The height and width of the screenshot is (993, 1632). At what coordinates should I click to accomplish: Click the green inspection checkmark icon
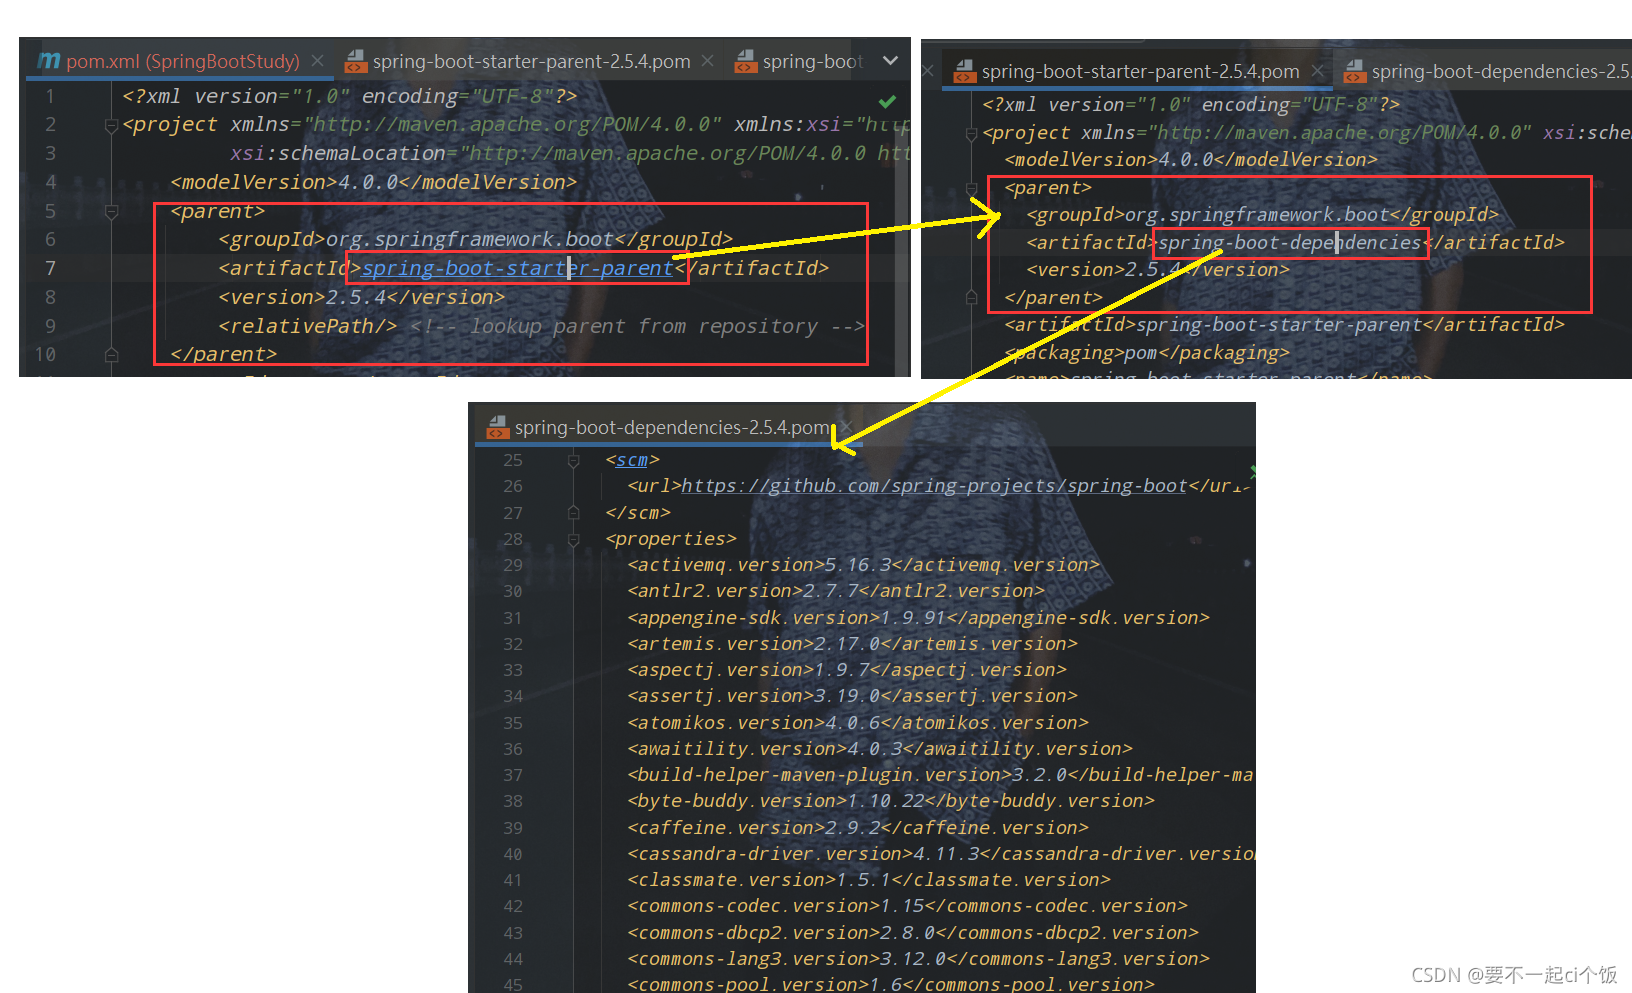pos(887,101)
